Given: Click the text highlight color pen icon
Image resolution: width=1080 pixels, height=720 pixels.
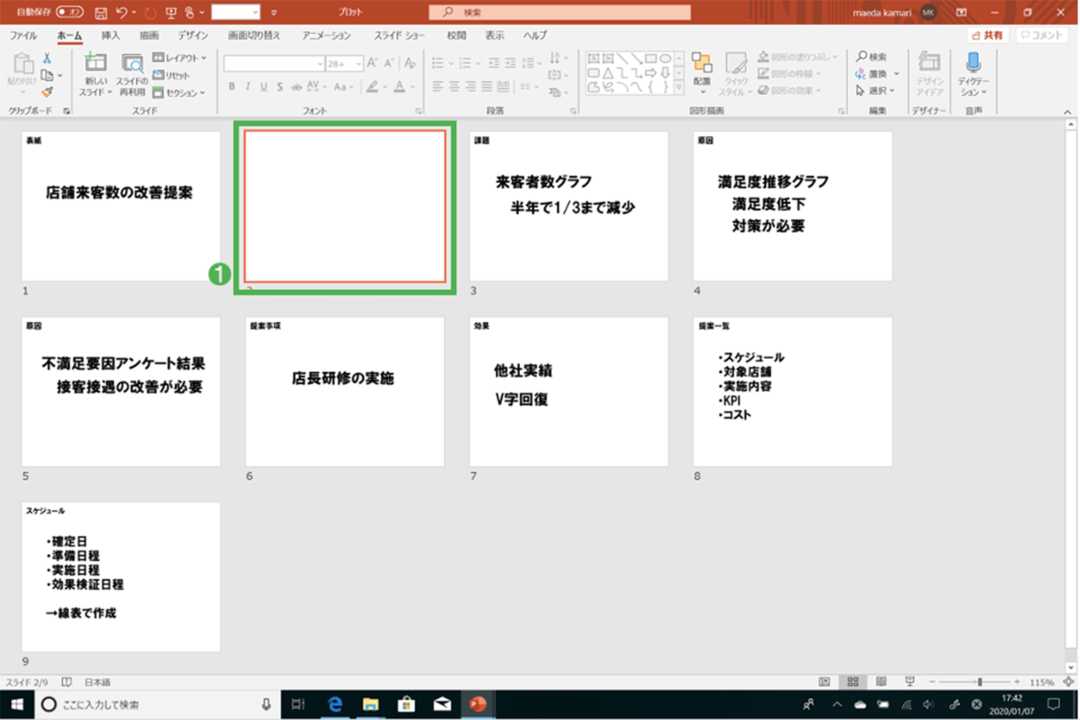Looking at the screenshot, I should tap(372, 87).
